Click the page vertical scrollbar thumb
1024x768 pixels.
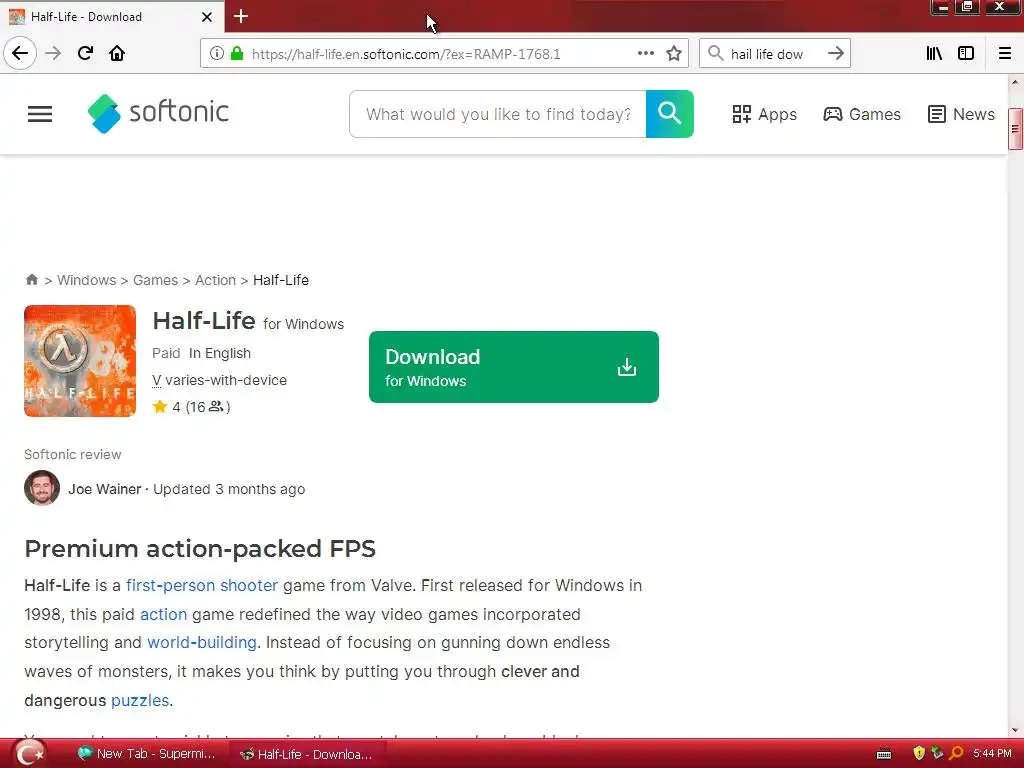(1016, 129)
